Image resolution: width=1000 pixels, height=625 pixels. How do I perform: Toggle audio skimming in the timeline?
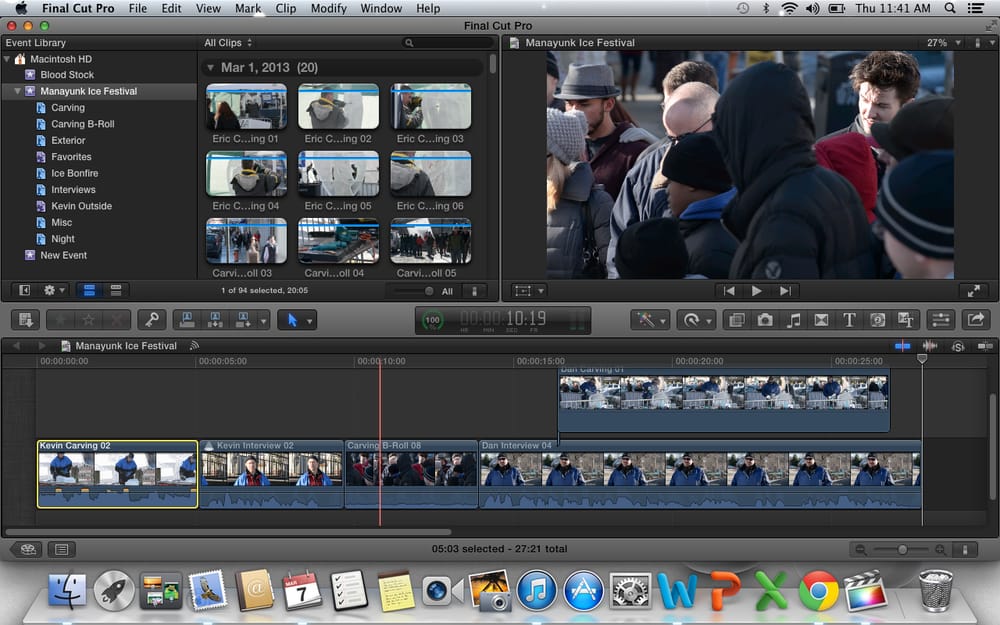(930, 346)
